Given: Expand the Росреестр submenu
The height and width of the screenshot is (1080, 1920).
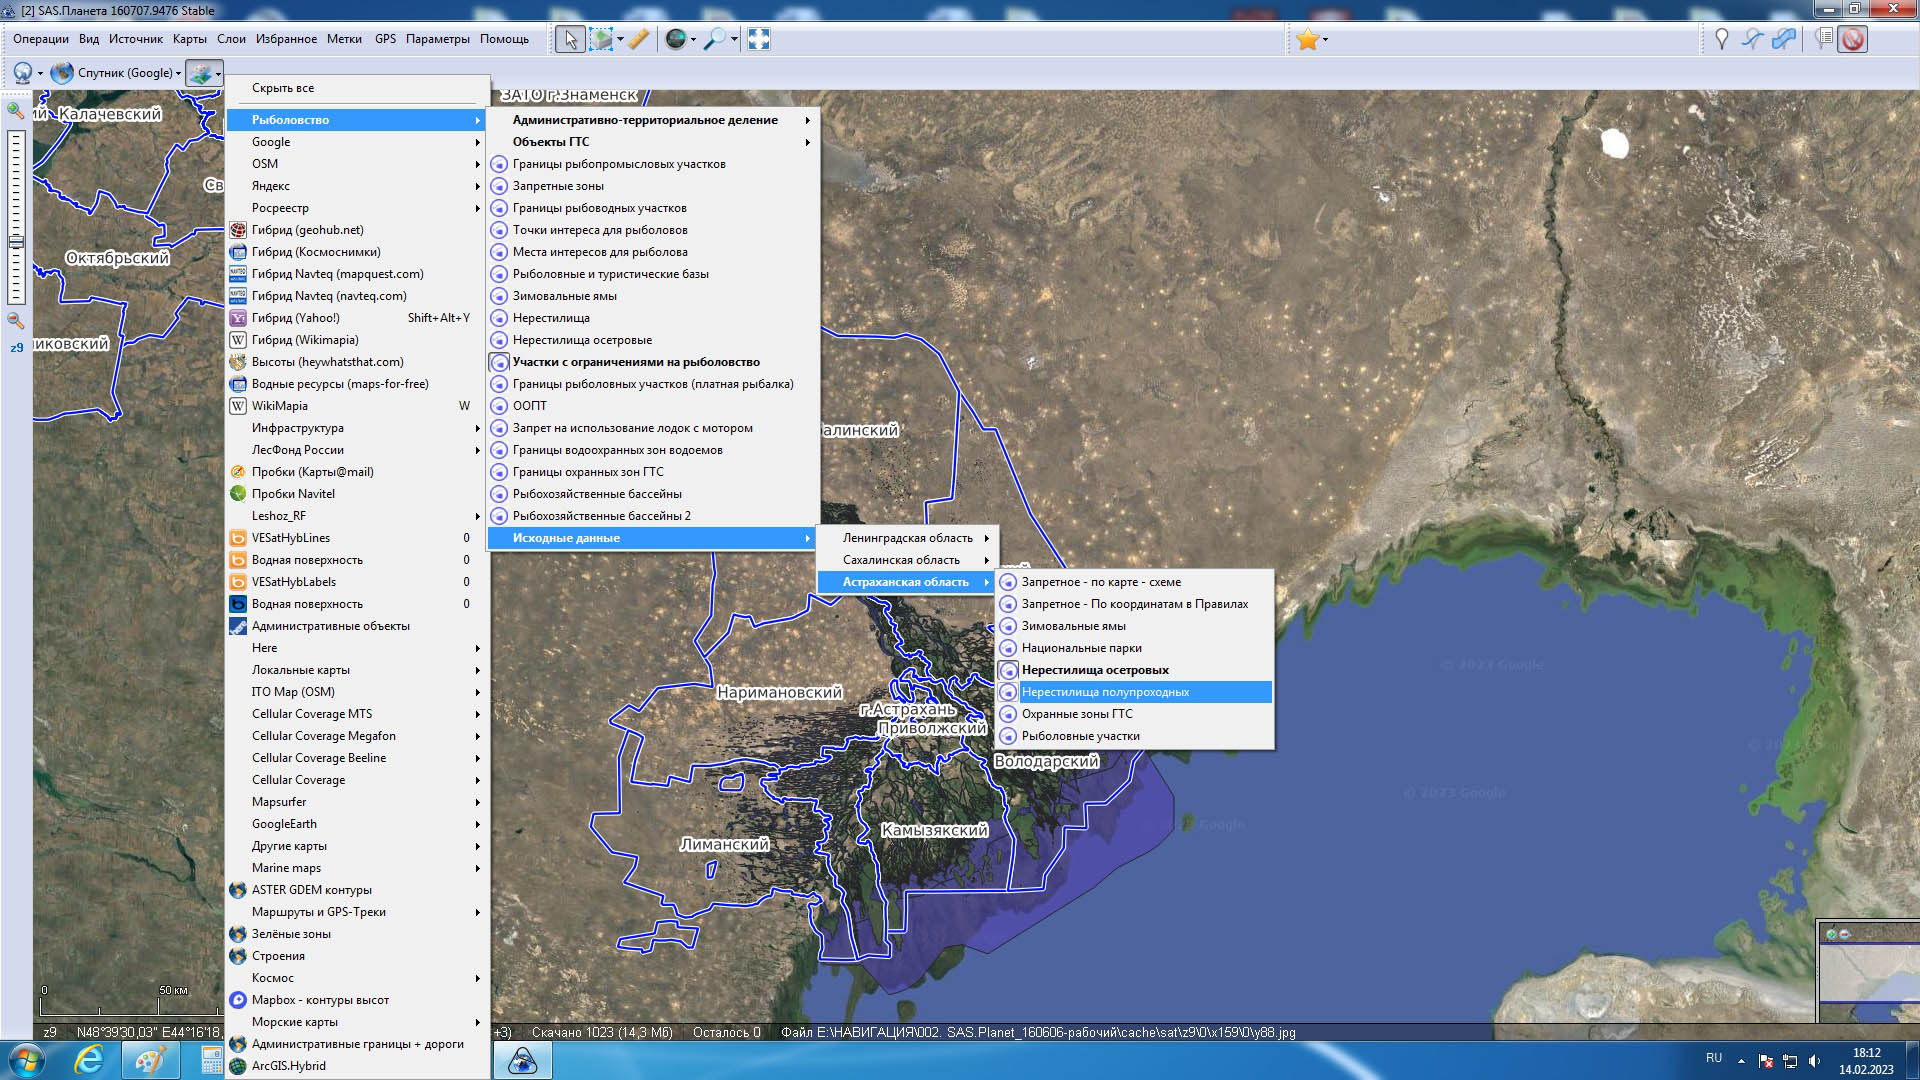Looking at the screenshot, I should (280, 208).
